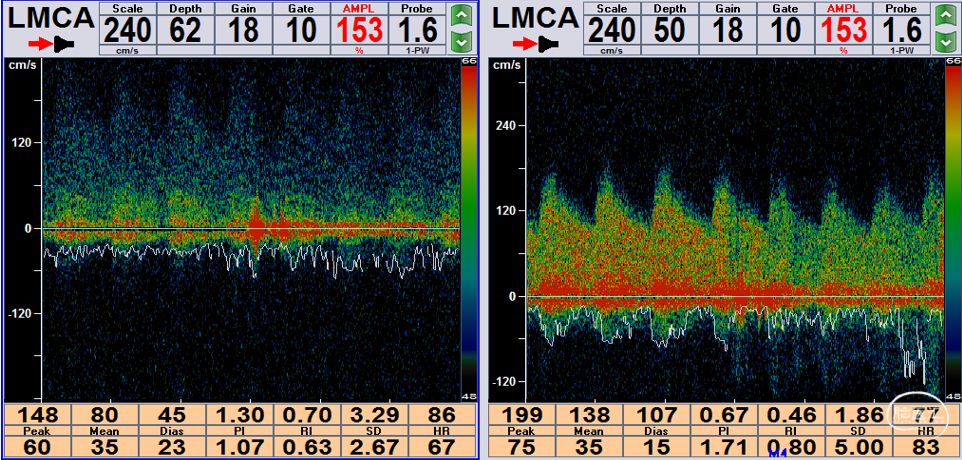Click the lower Peak value 75
The width and height of the screenshot is (962, 460).
pos(521,446)
